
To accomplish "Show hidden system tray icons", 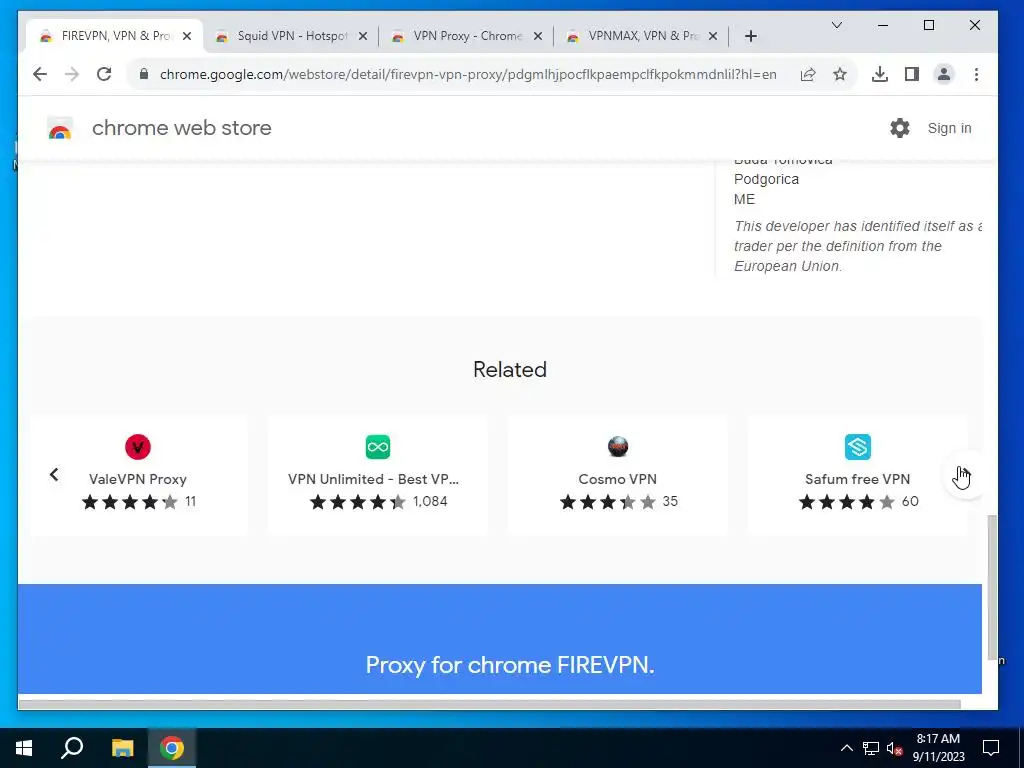I will [x=846, y=748].
